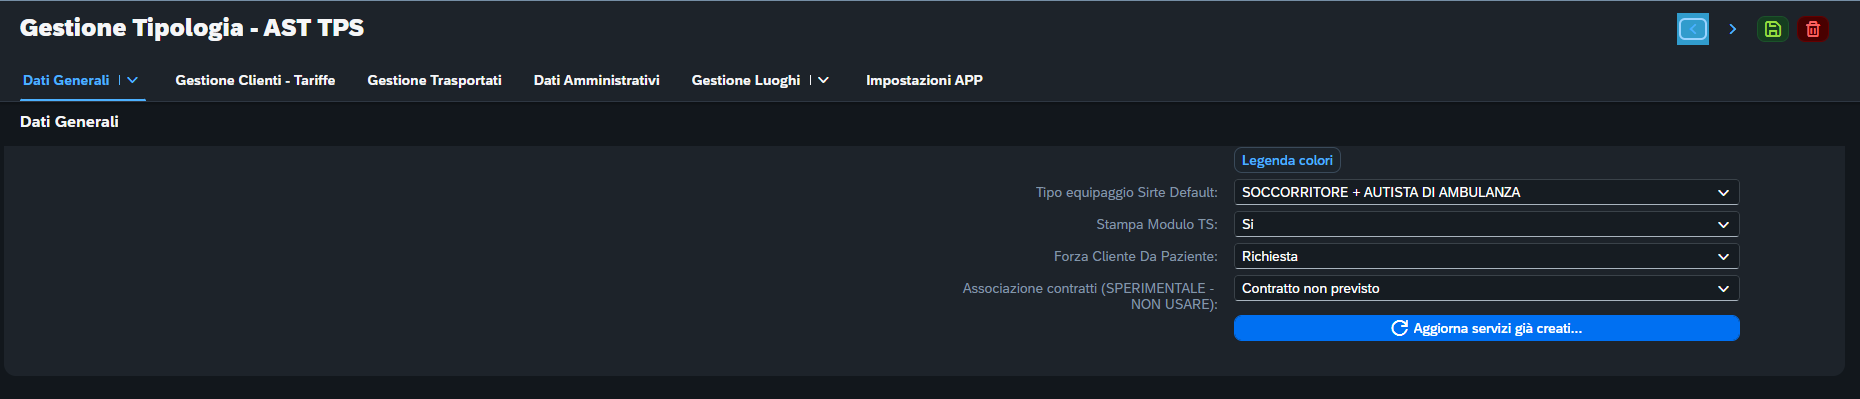Image resolution: width=1860 pixels, height=399 pixels.
Task: Switch to the Gestione Trasportati tab
Action: [x=434, y=80]
